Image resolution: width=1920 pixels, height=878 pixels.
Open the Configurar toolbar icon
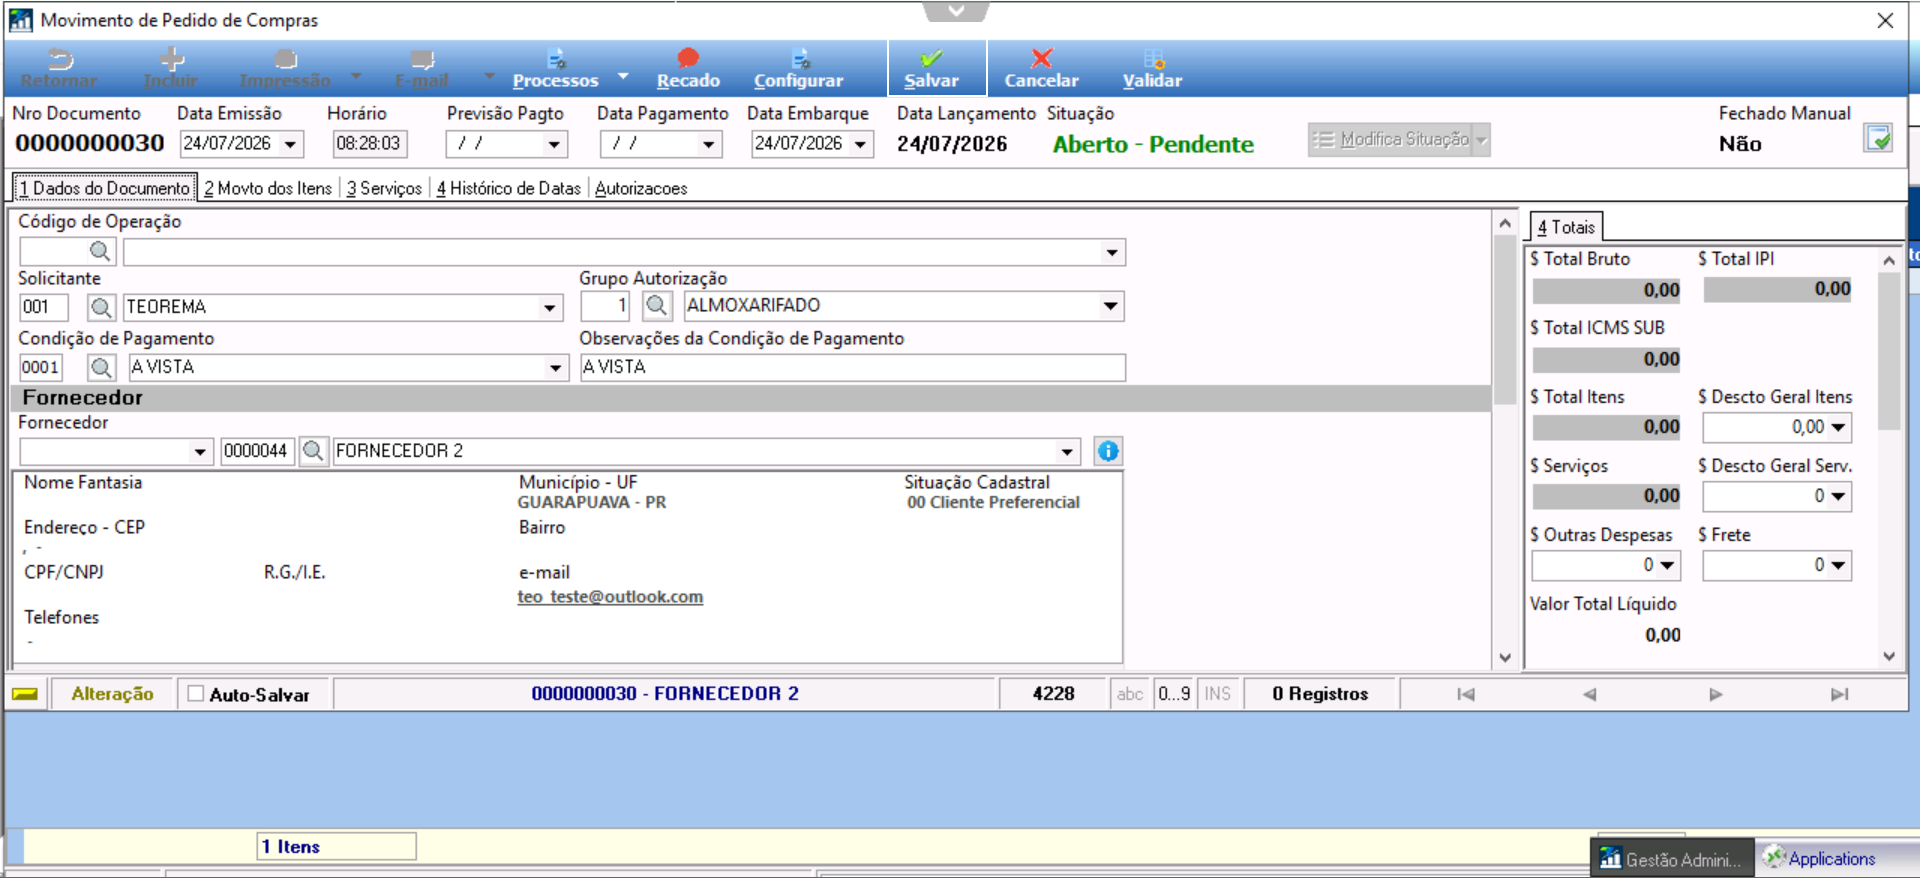click(800, 59)
